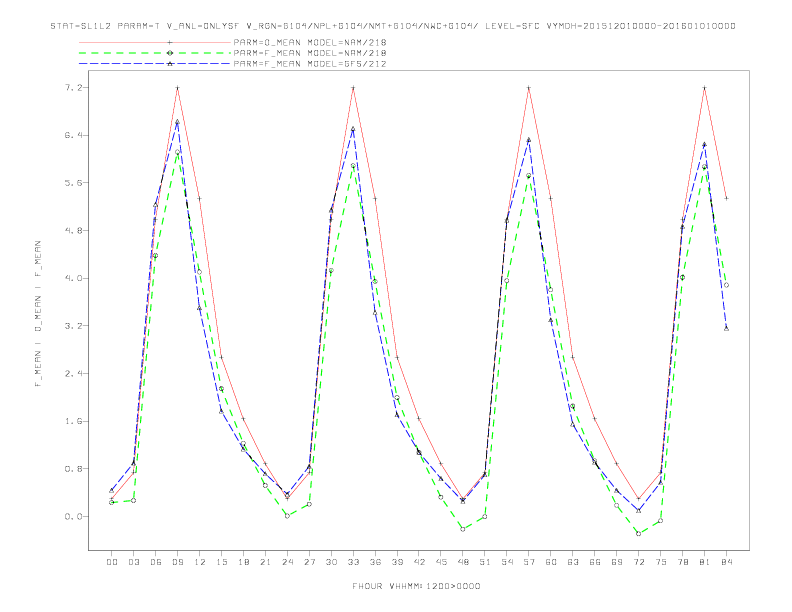Viewport: 792px width, 612px height.
Task: Click the x-axis tick label 66
Action: point(595,562)
